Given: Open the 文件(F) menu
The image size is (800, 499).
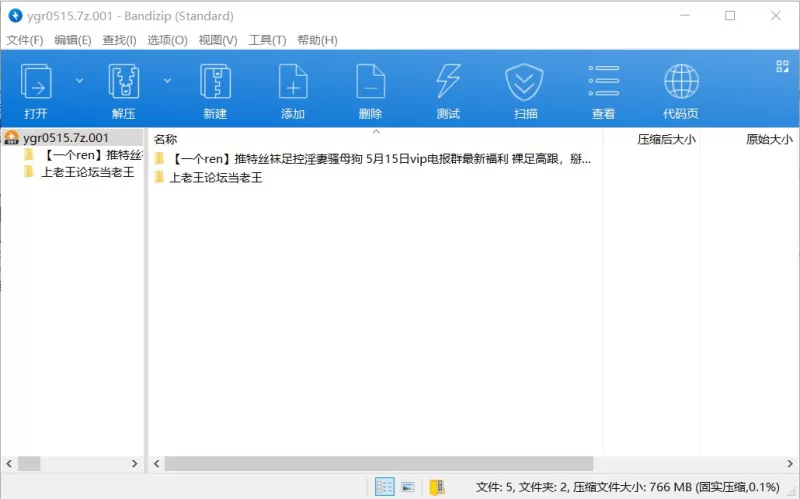Looking at the screenshot, I should pos(25,40).
